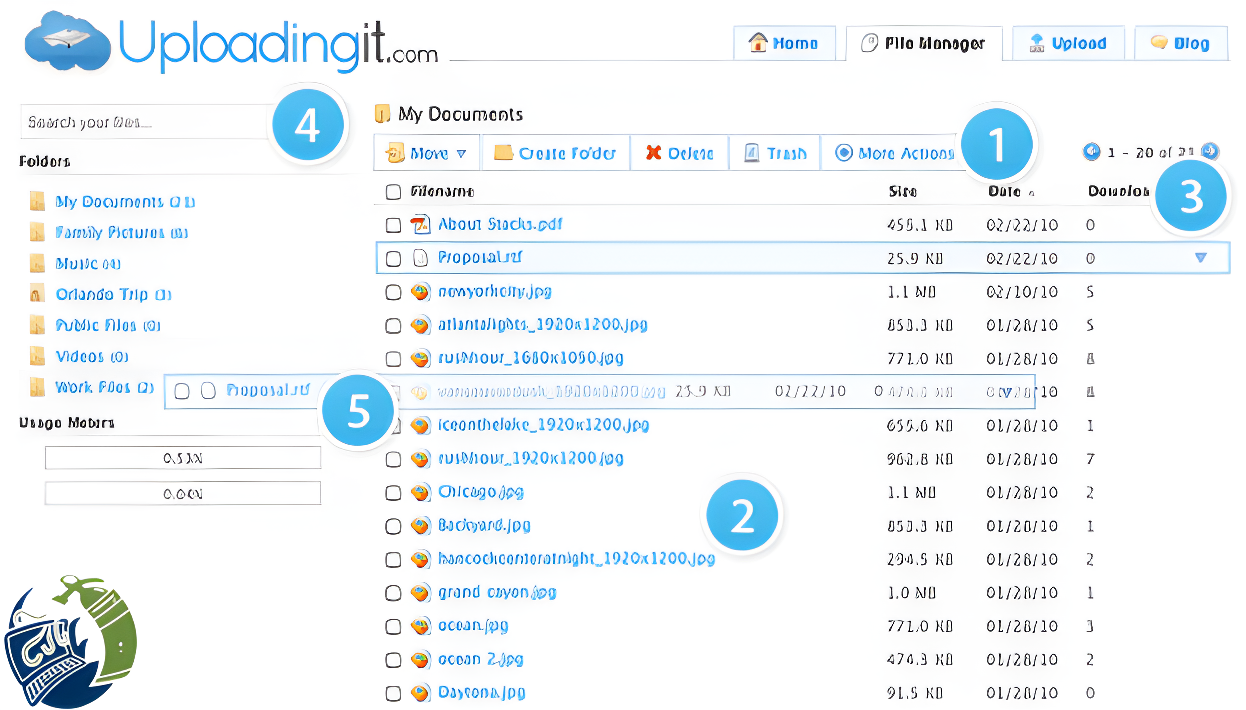The width and height of the screenshot is (1246, 710).
Task: Check the box for About Stacks.pdf
Action: [x=393, y=225]
